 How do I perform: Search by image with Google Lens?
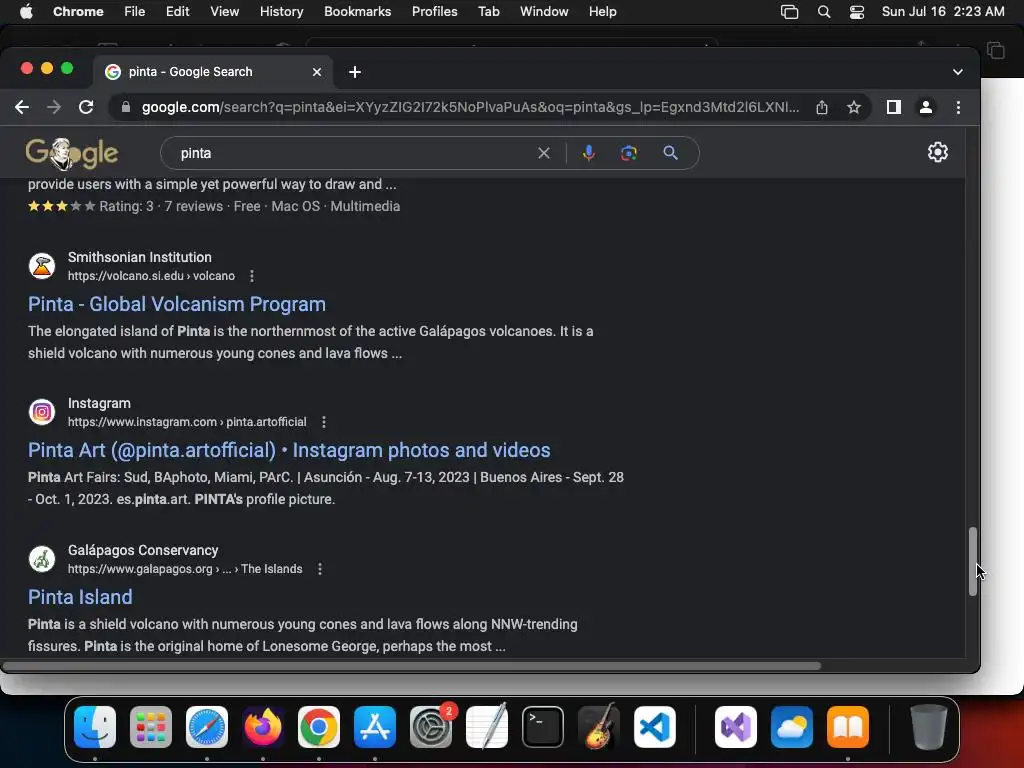coord(628,153)
